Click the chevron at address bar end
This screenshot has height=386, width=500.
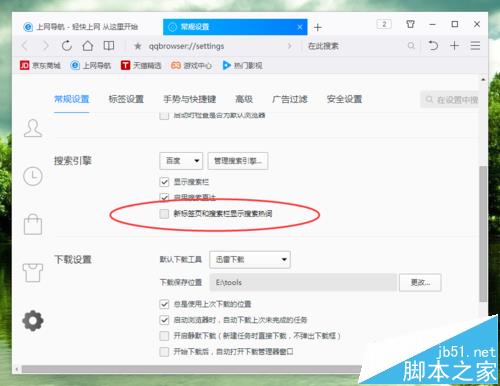coord(289,46)
